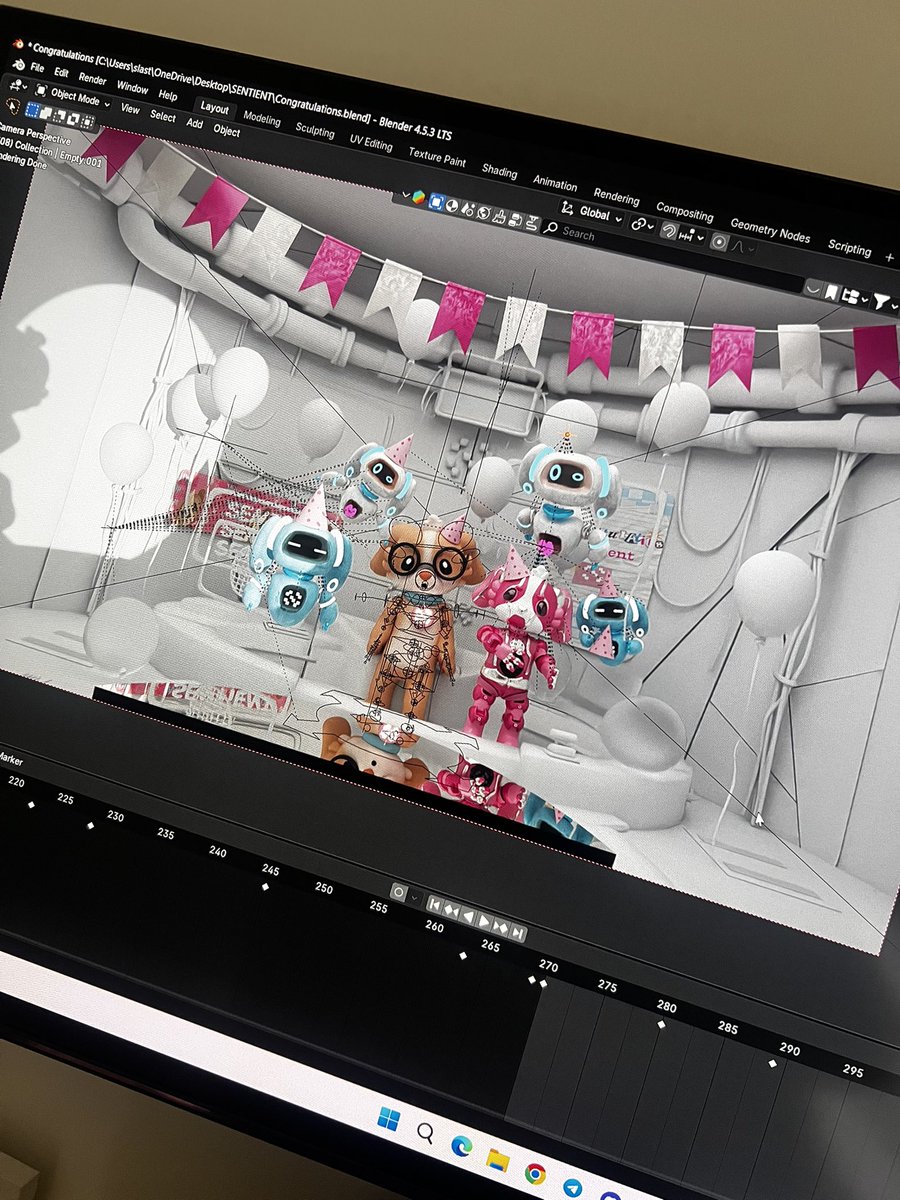This screenshot has width=900, height=1200.
Task: Choose the Extend selection mode icon
Action: click(x=46, y=113)
